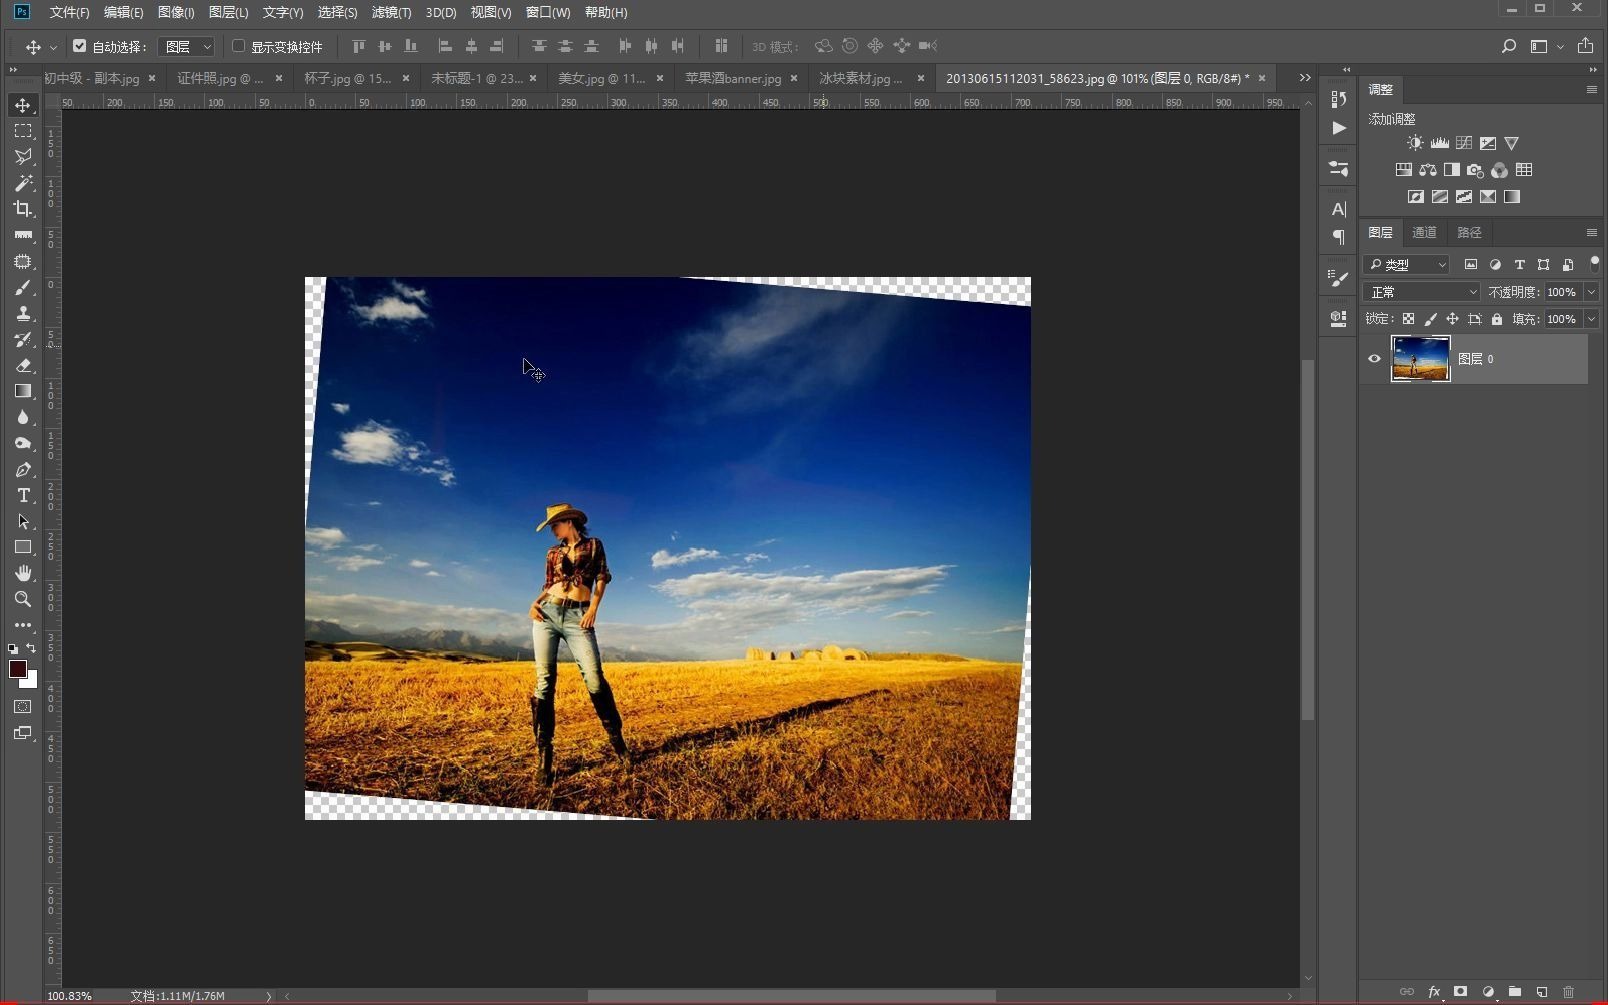Activate the Zoom tool in toolbar
Image resolution: width=1608 pixels, height=1005 pixels.
pyautogui.click(x=23, y=599)
